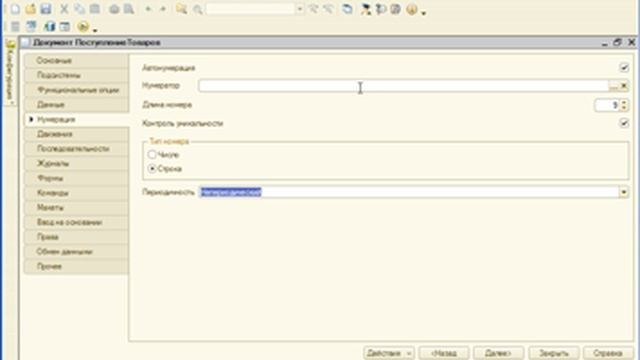
Task: Click the first icon in second toolbar row
Action: (x=15, y=27)
